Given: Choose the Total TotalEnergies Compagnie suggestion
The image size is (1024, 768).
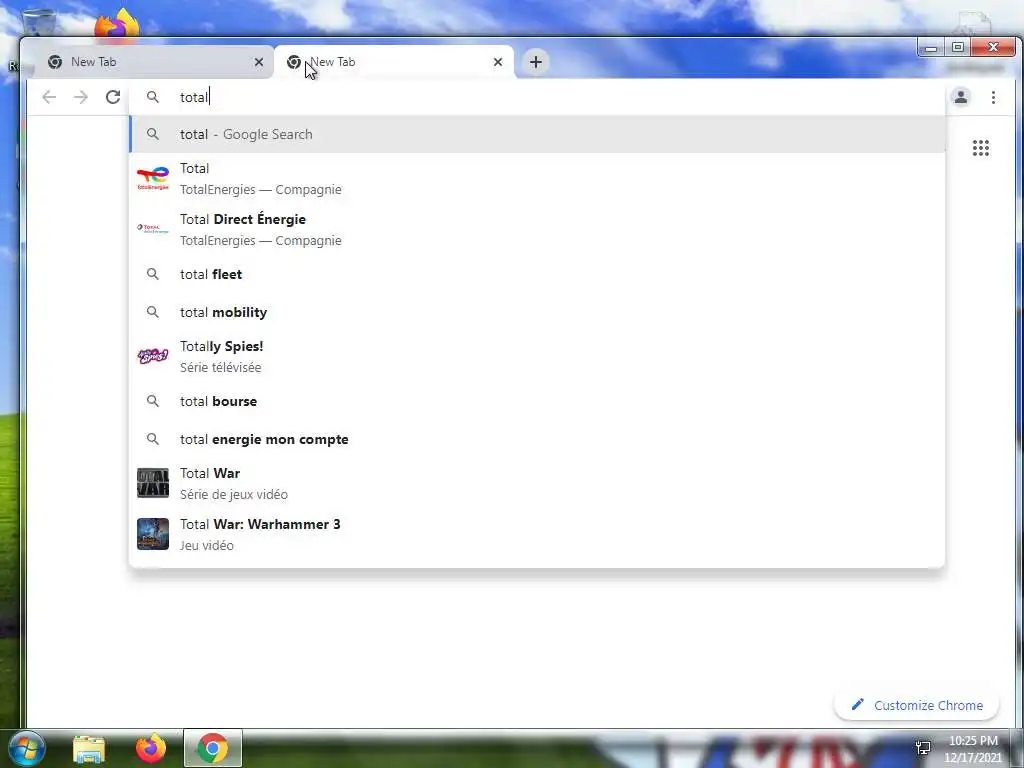Looking at the screenshot, I should 537,179.
